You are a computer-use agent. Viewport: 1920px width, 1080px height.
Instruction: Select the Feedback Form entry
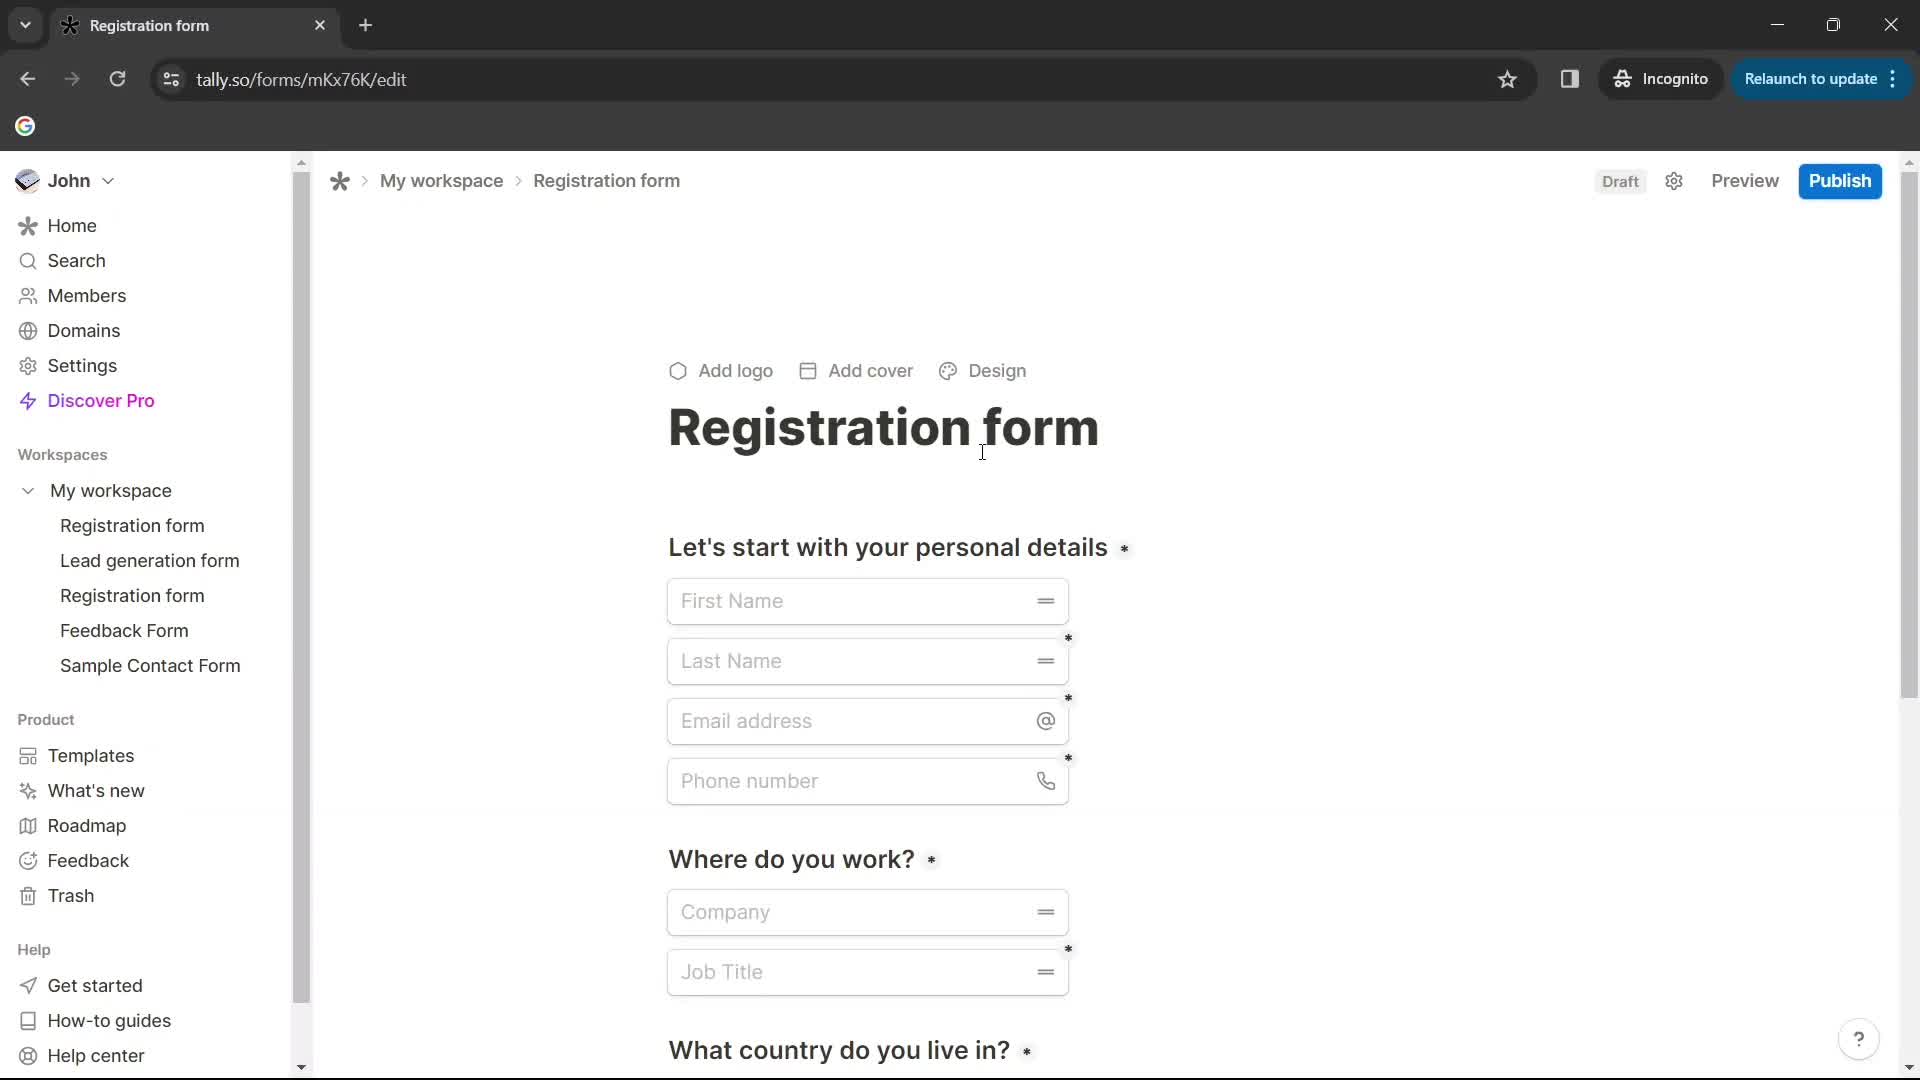[x=124, y=630]
